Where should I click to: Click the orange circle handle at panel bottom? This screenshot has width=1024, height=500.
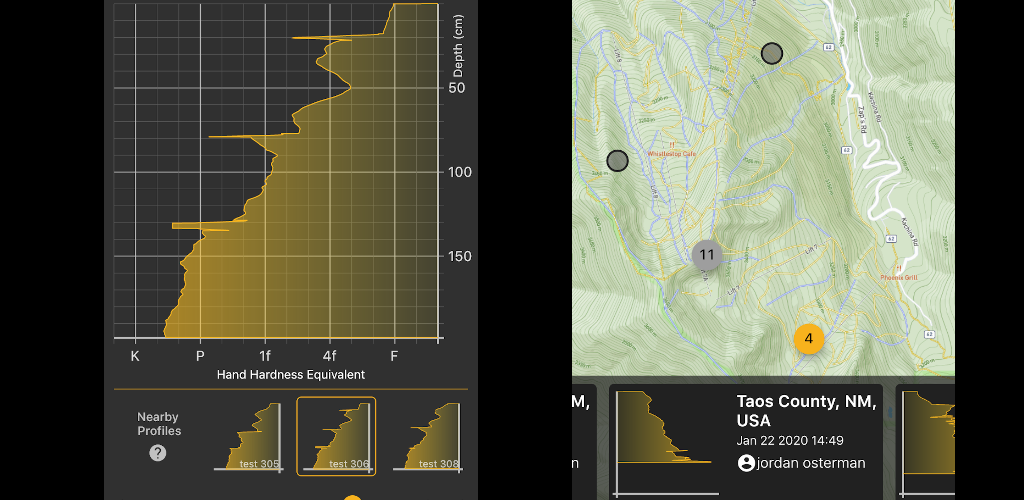(352, 497)
